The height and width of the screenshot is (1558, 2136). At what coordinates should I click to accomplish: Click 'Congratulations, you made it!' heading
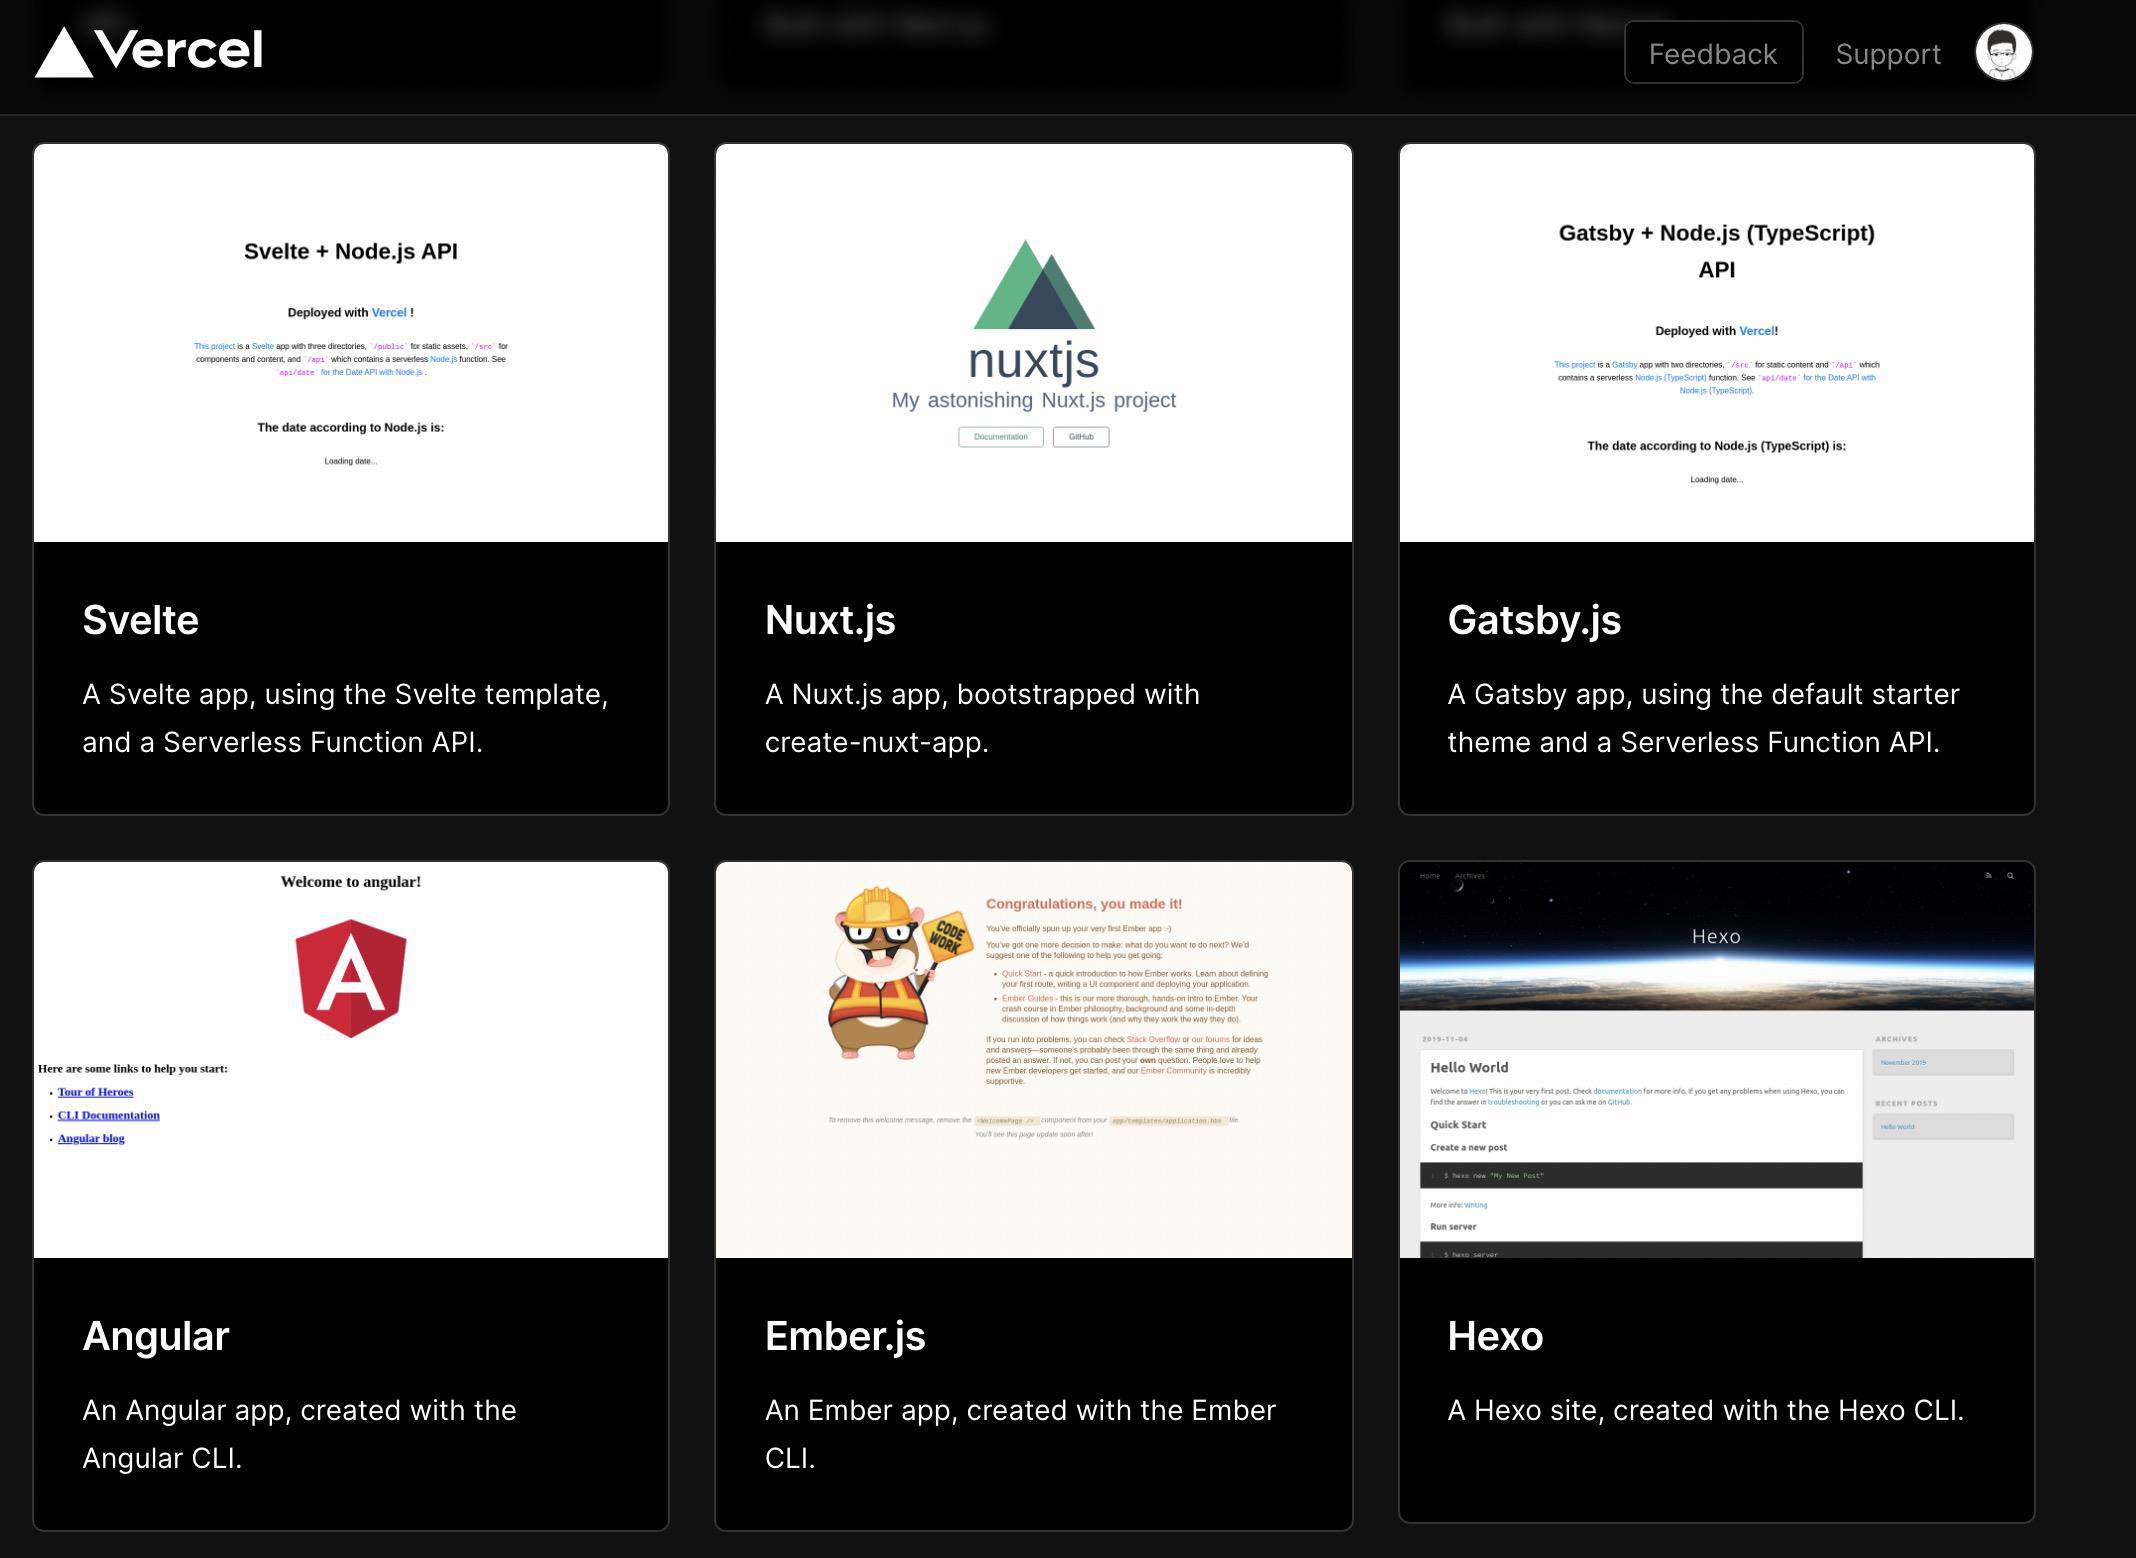point(1084,904)
